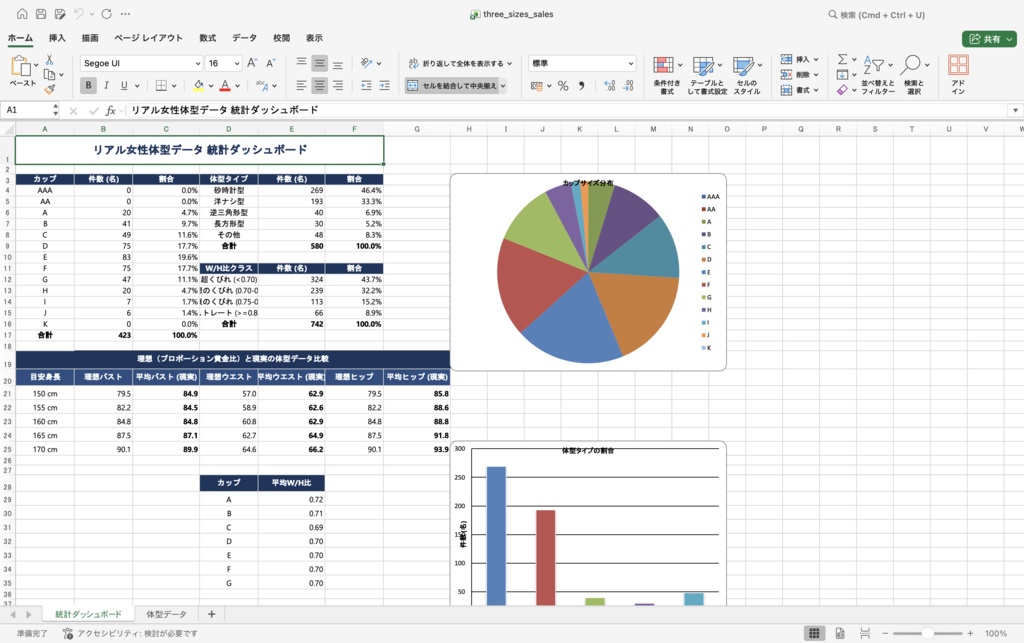Switch to Normal view in status bar
Screen dimensions: 1024x643
pos(814,633)
